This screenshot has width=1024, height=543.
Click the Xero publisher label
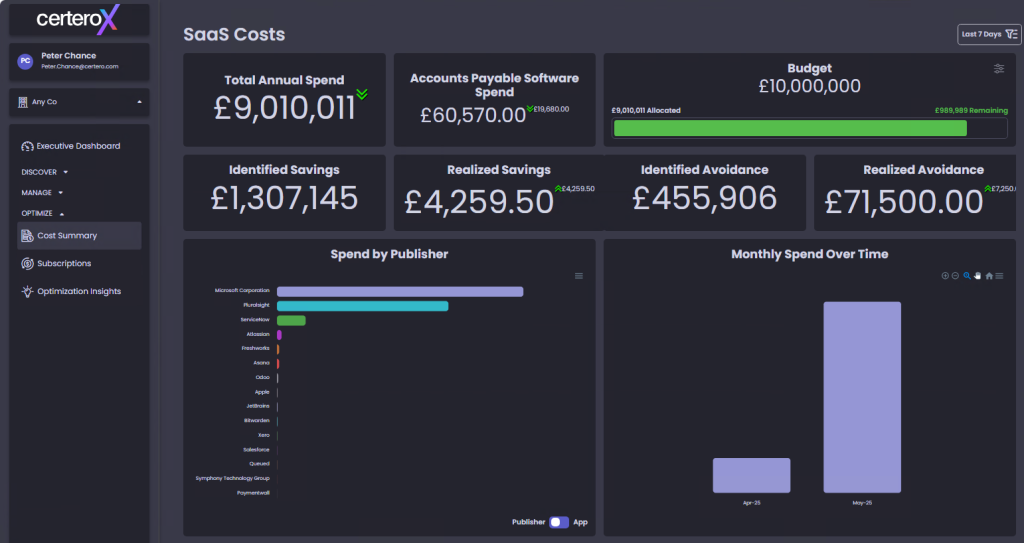click(x=264, y=435)
